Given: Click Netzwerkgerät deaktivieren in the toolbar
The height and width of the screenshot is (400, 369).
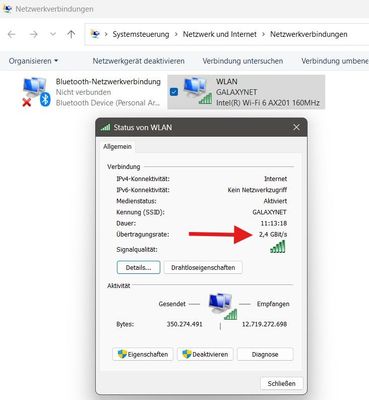Looking at the screenshot, I should [138, 61].
